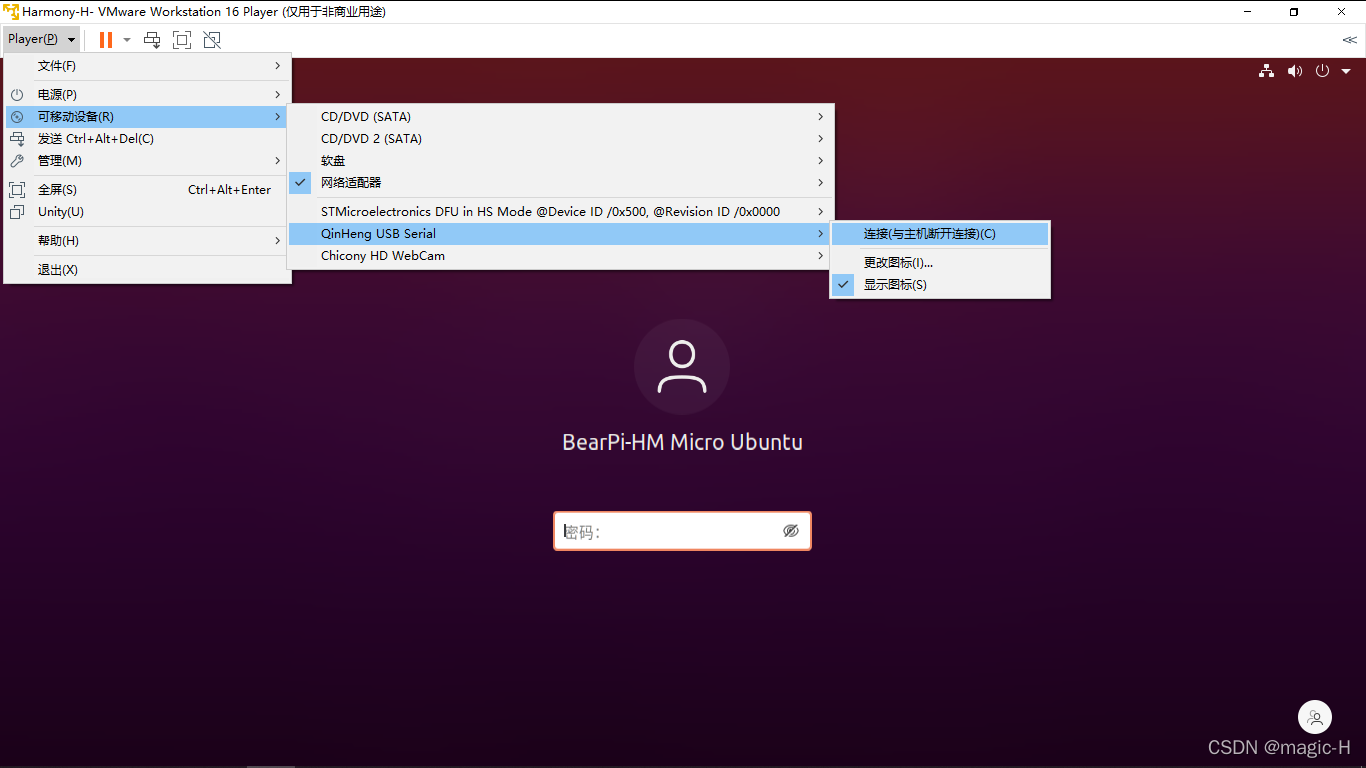Click the Ubuntu power icon in top bar
This screenshot has height=768, width=1366.
pos(1322,71)
